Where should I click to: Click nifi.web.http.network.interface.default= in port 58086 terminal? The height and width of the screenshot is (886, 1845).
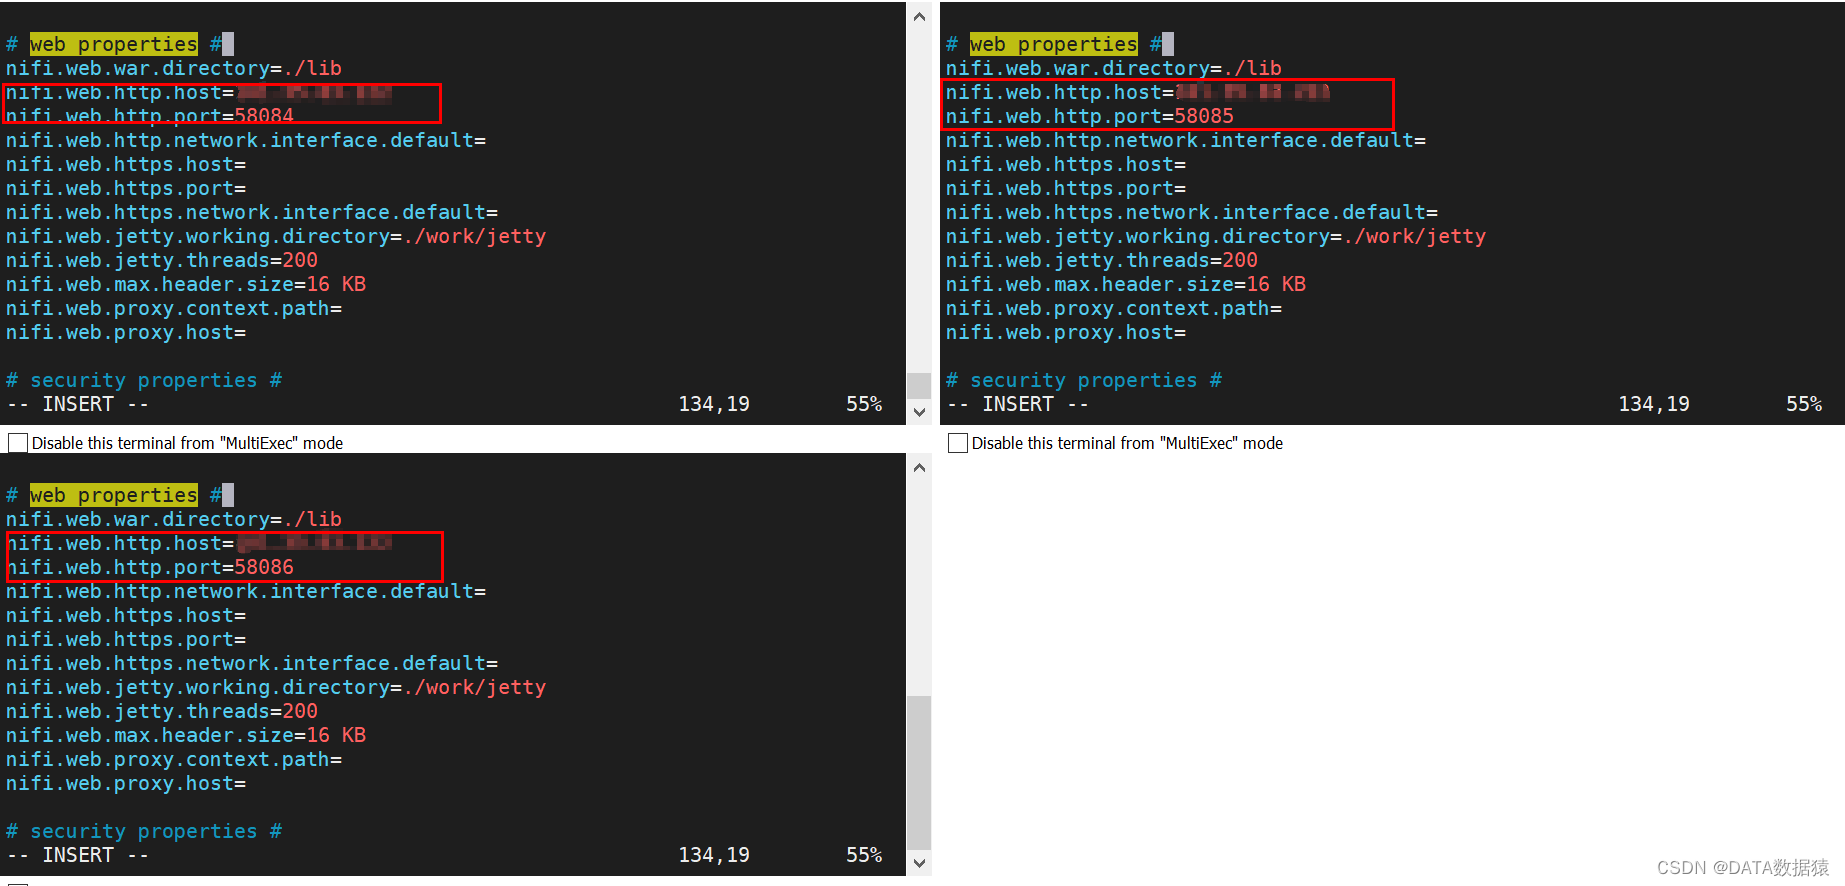coord(246,591)
